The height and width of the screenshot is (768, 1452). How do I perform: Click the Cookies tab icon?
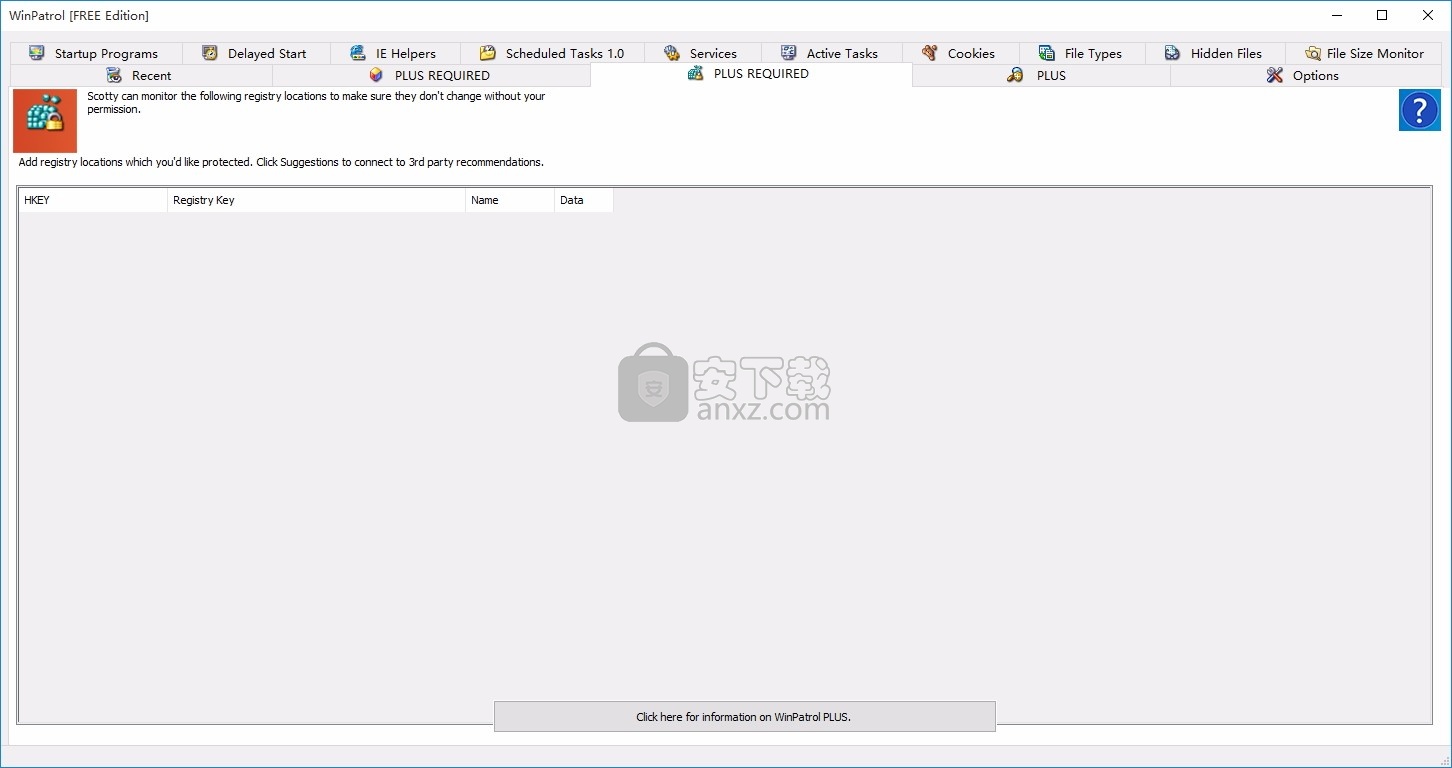pos(930,53)
